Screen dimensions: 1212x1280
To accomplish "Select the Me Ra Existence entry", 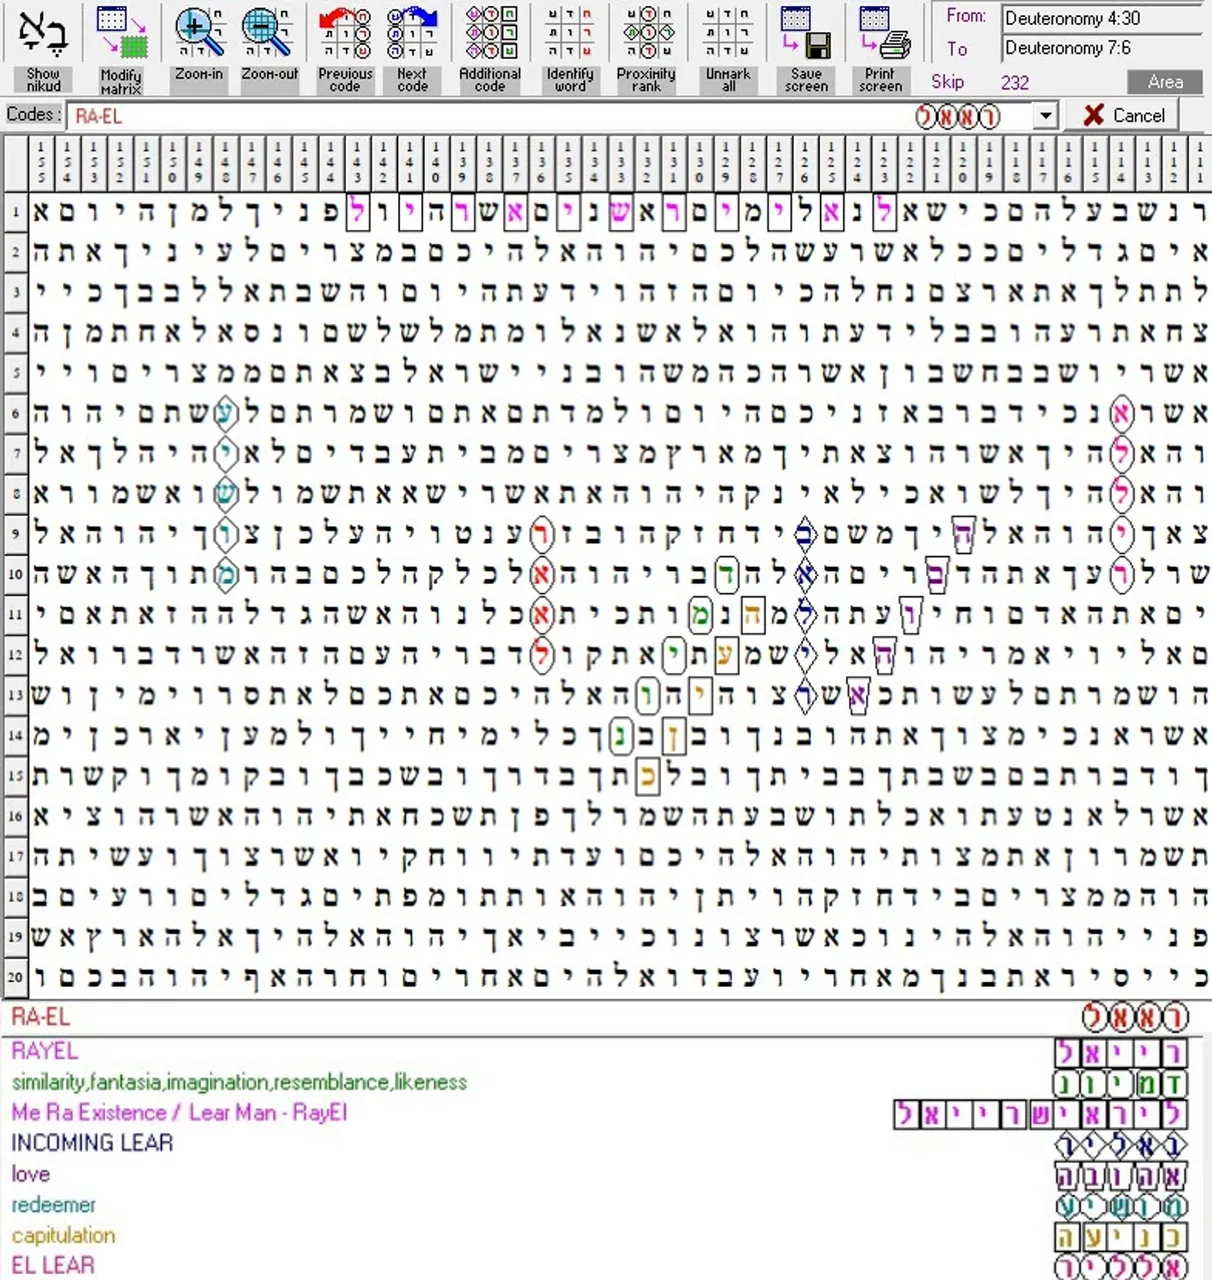I will 179,1112.
